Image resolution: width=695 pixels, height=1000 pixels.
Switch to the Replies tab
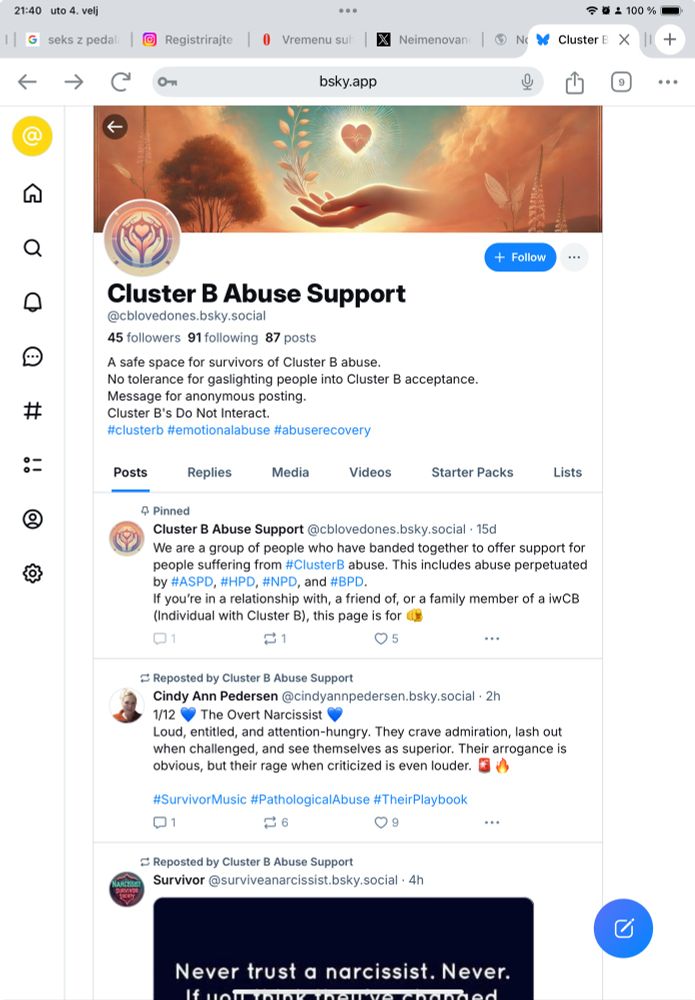point(209,473)
